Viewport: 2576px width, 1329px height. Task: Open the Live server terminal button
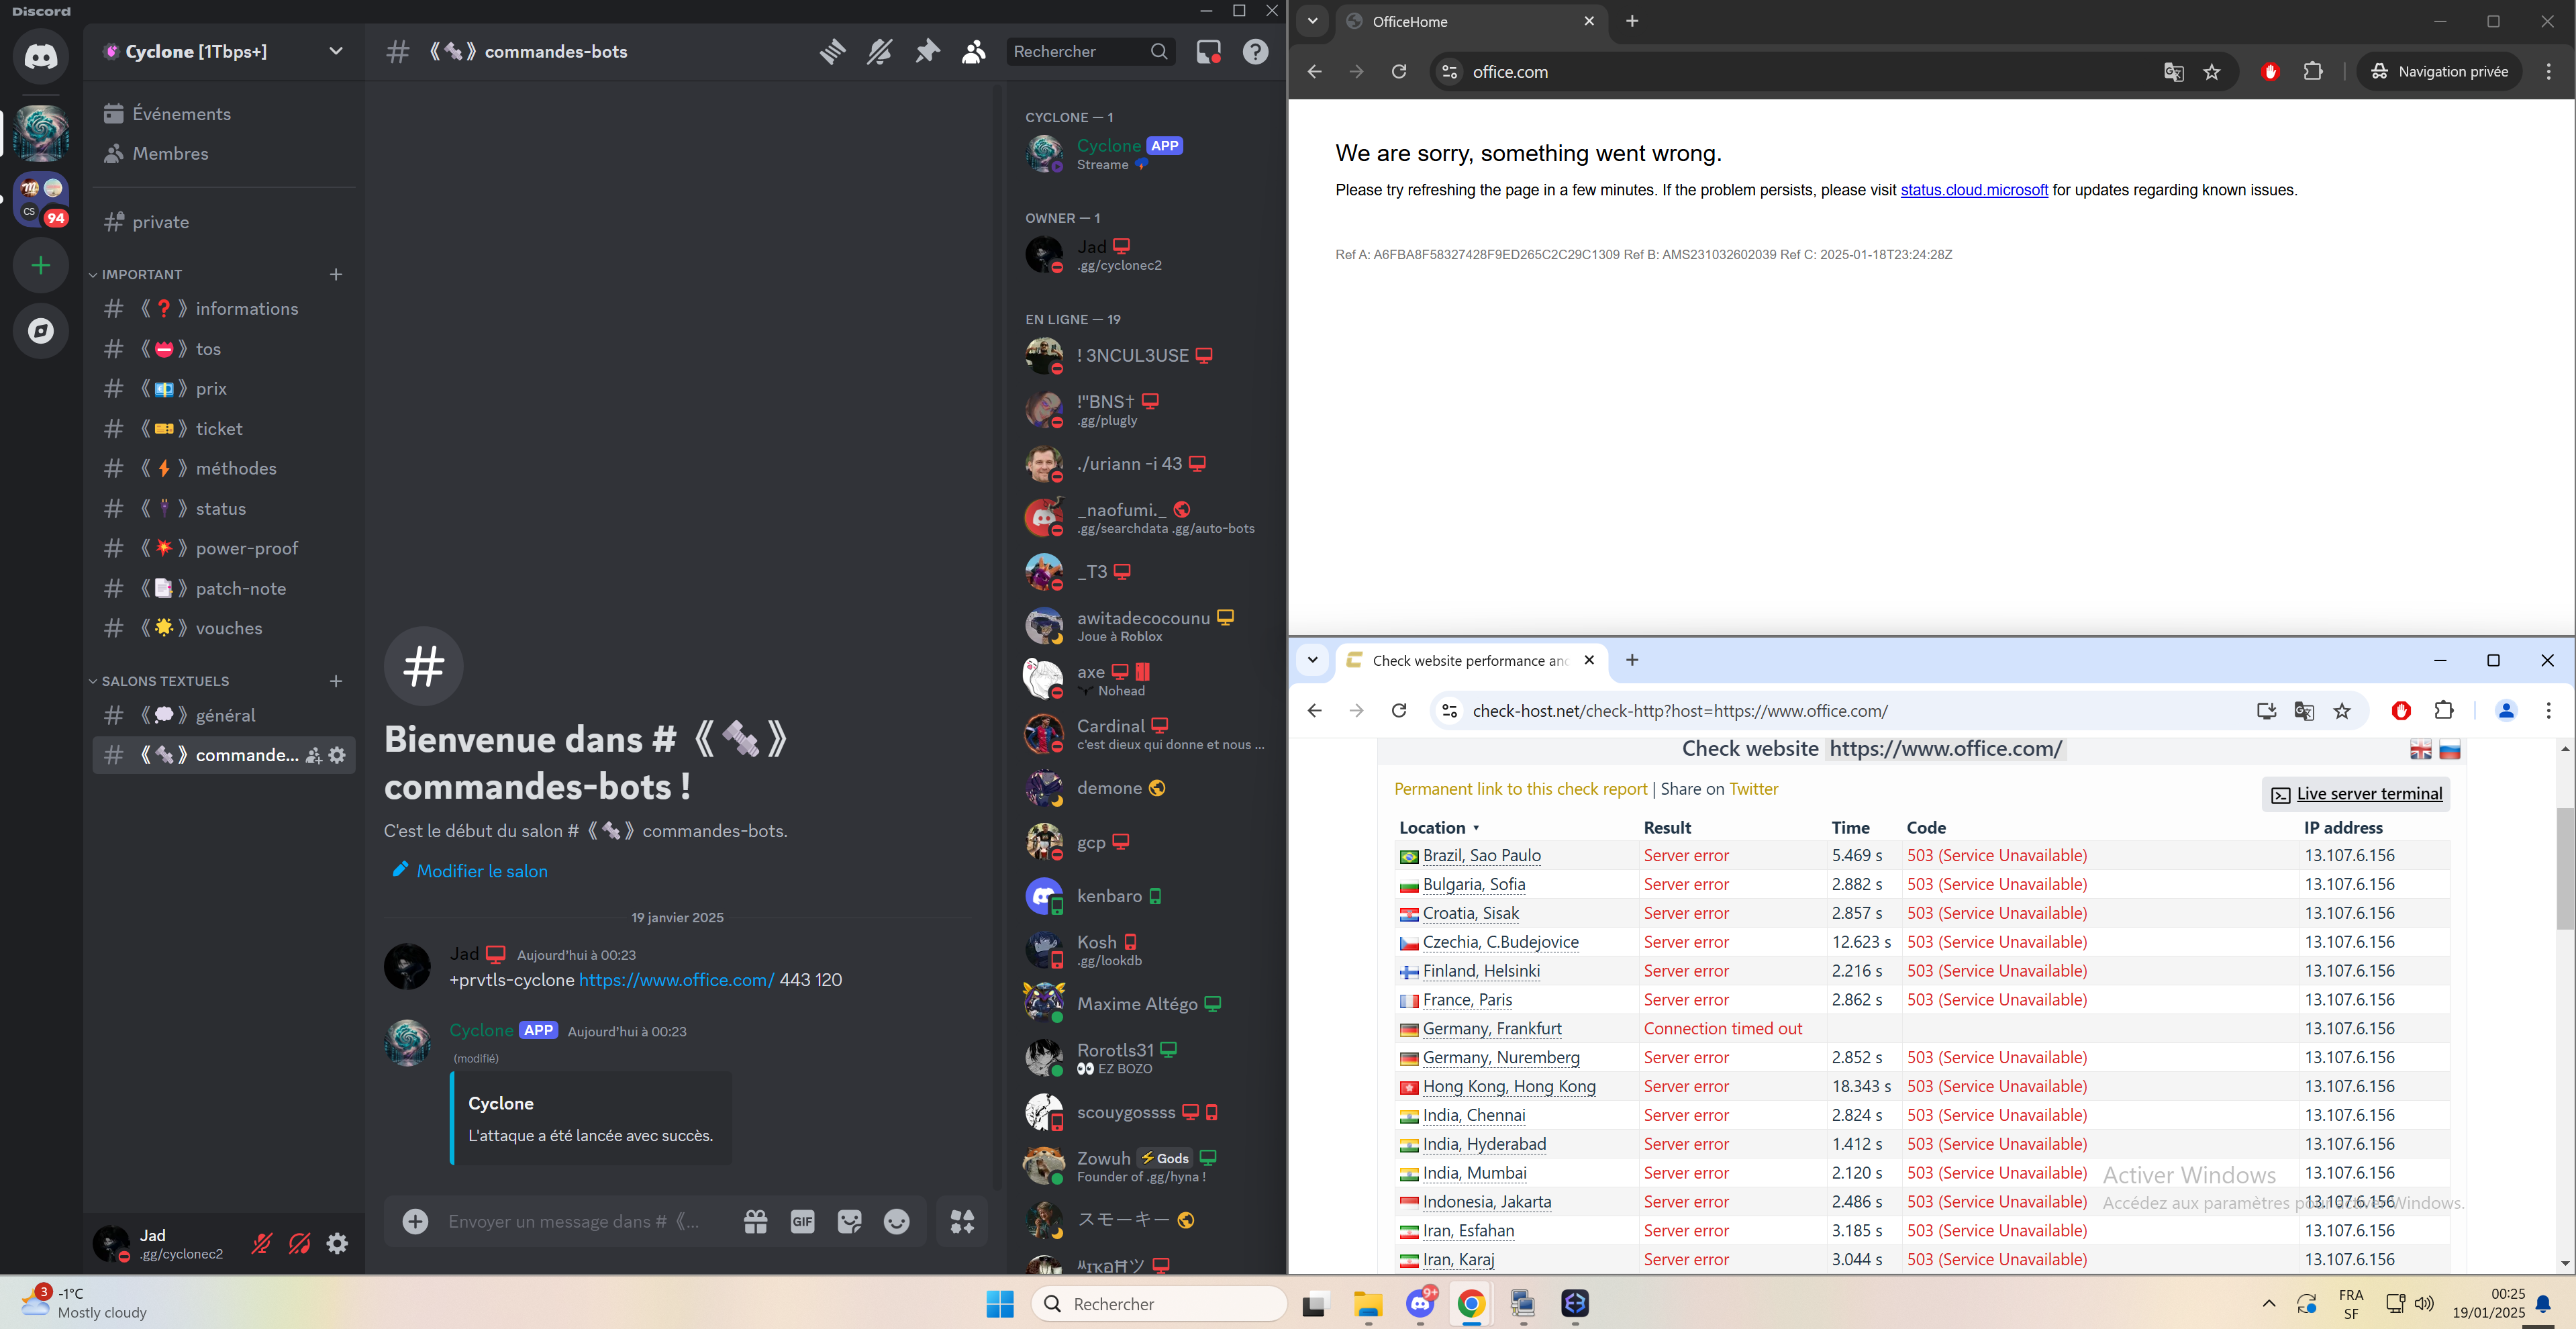click(2356, 794)
